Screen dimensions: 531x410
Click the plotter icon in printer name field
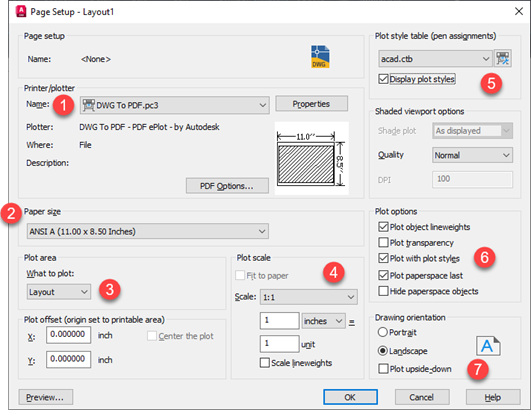click(x=88, y=105)
